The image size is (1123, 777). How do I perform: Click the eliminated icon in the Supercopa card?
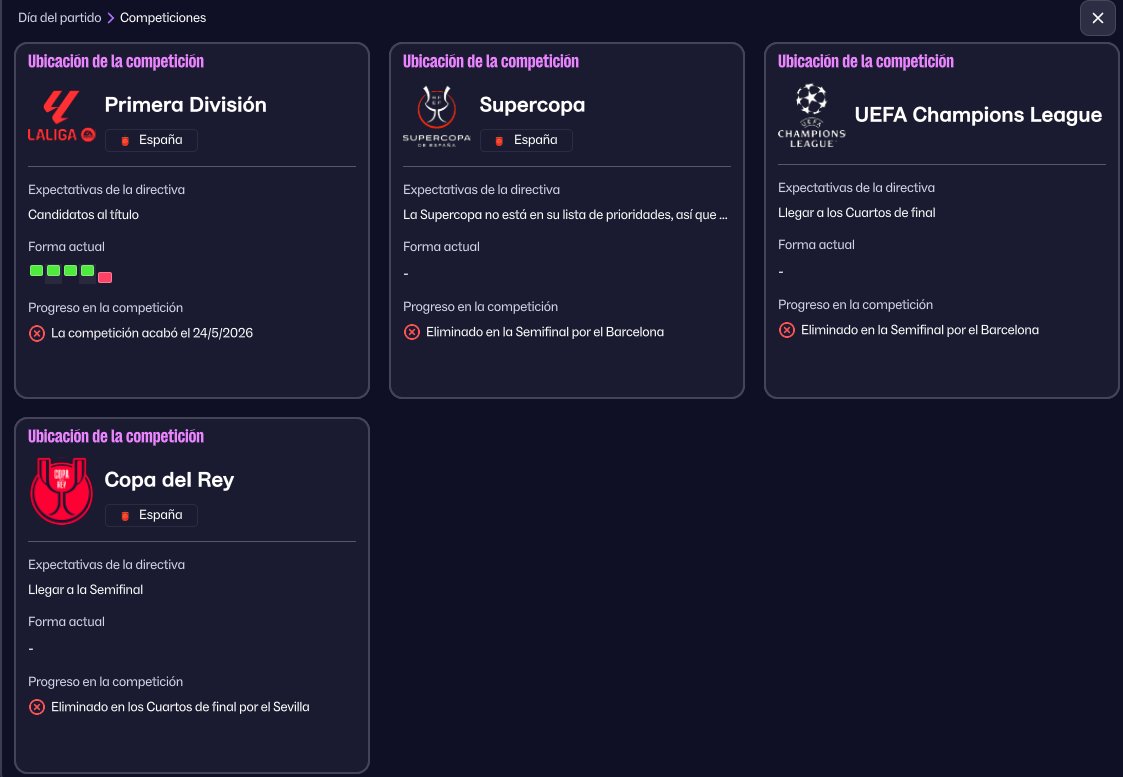point(412,332)
